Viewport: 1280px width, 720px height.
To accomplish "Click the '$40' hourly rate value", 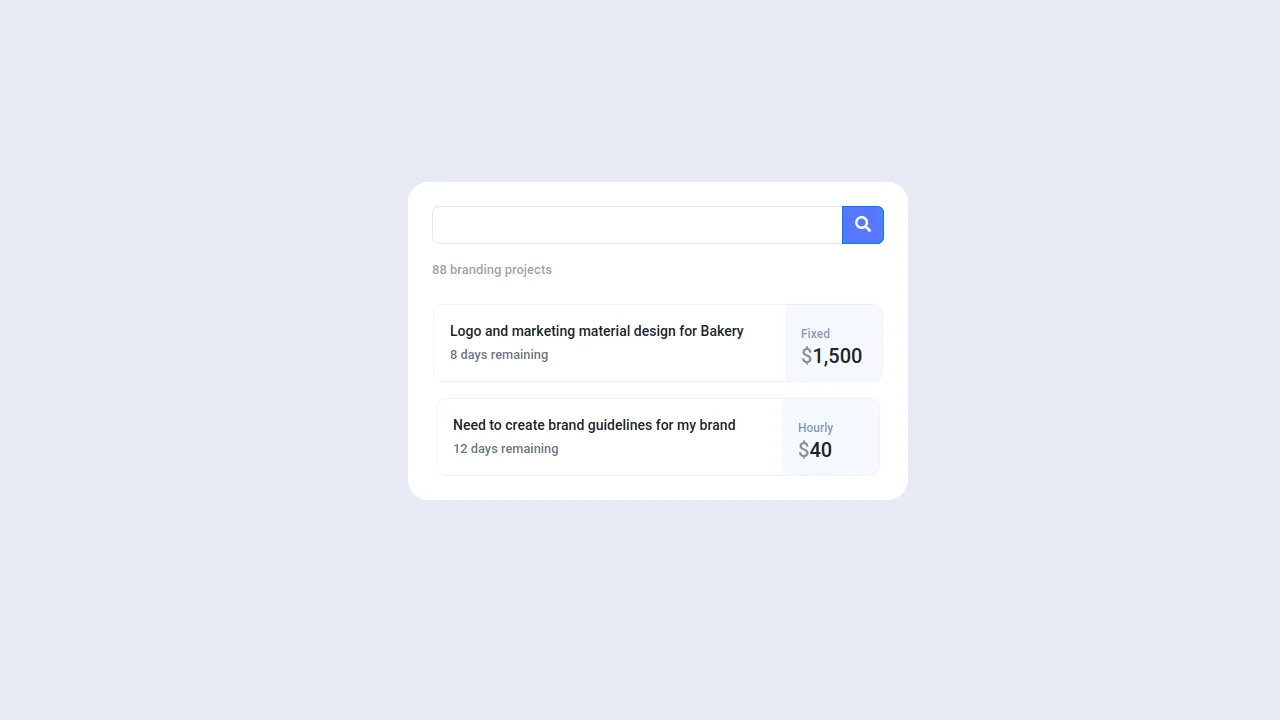I will coord(815,450).
